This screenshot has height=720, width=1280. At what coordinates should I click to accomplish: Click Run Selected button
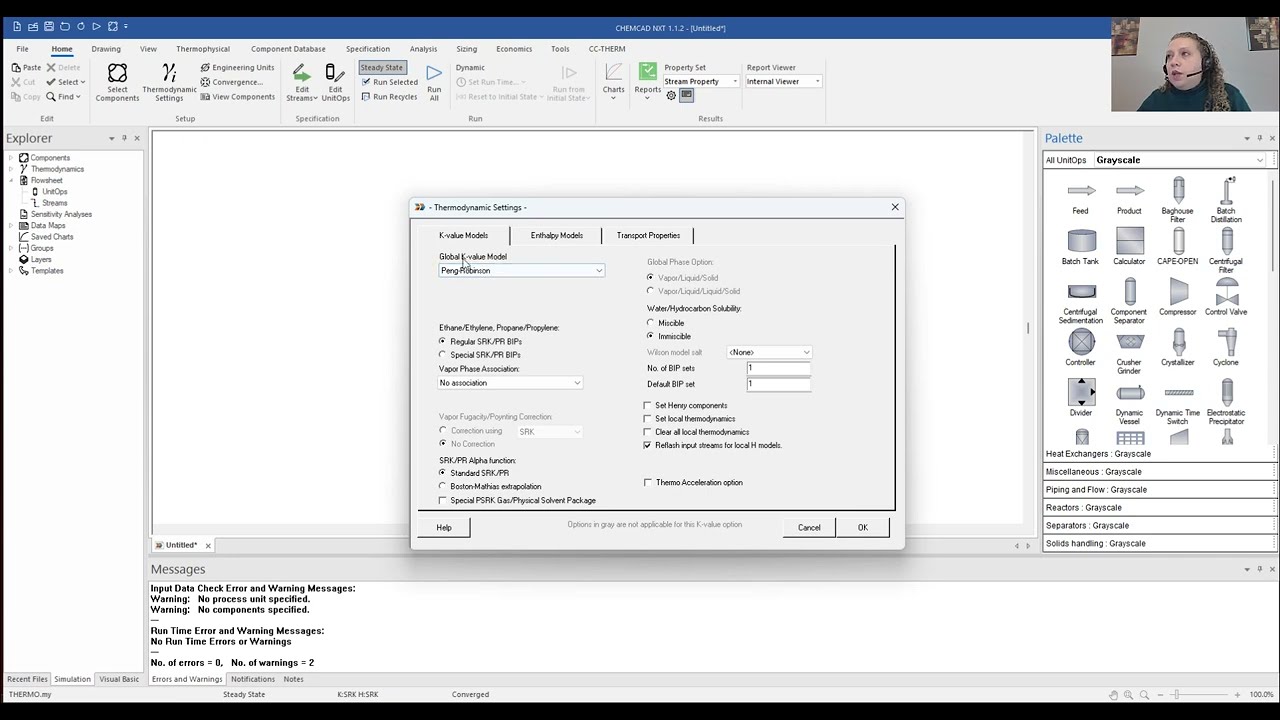click(x=389, y=82)
